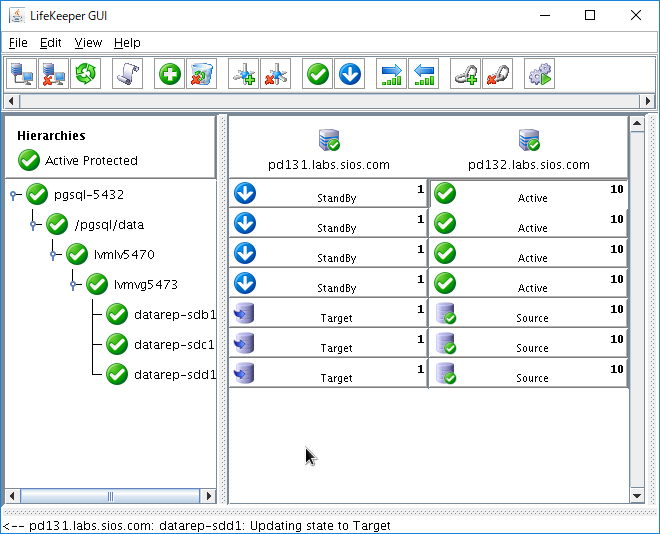Viewport: 660px width, 534px height.
Task: Select the lvmlv5470 resource
Action: coord(124,255)
